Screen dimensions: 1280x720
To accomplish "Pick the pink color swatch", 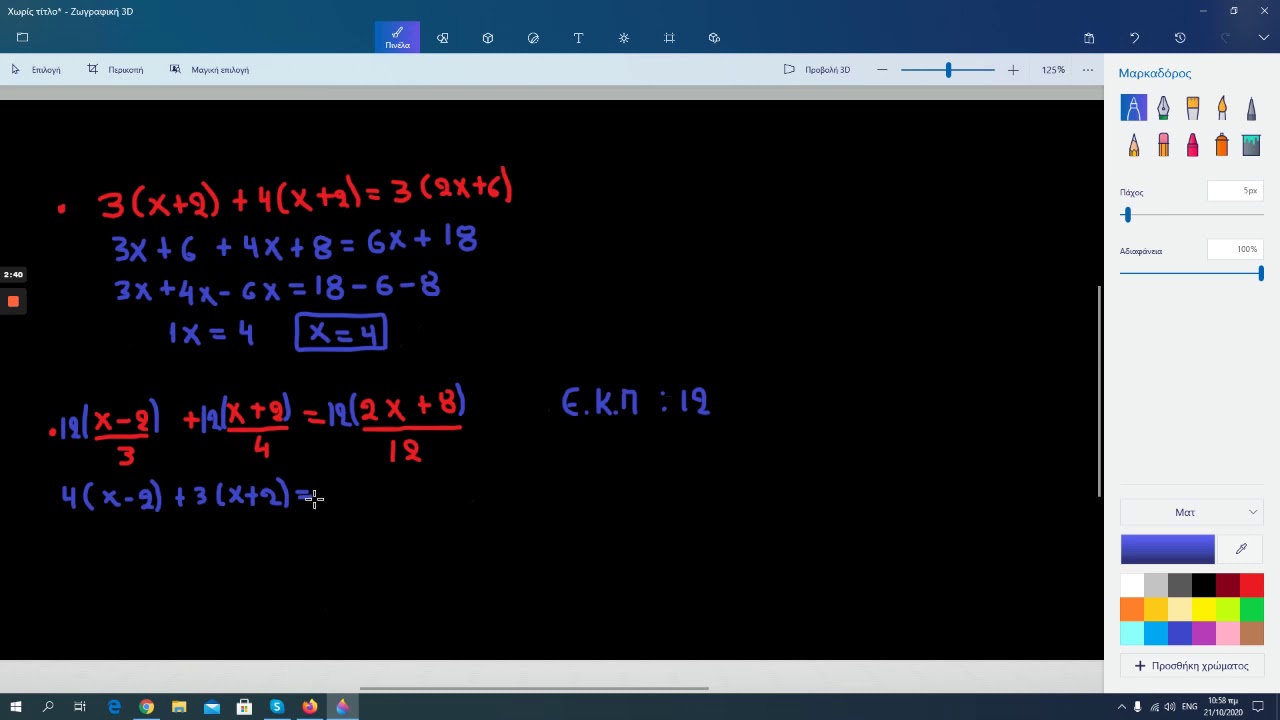I will 1228,633.
